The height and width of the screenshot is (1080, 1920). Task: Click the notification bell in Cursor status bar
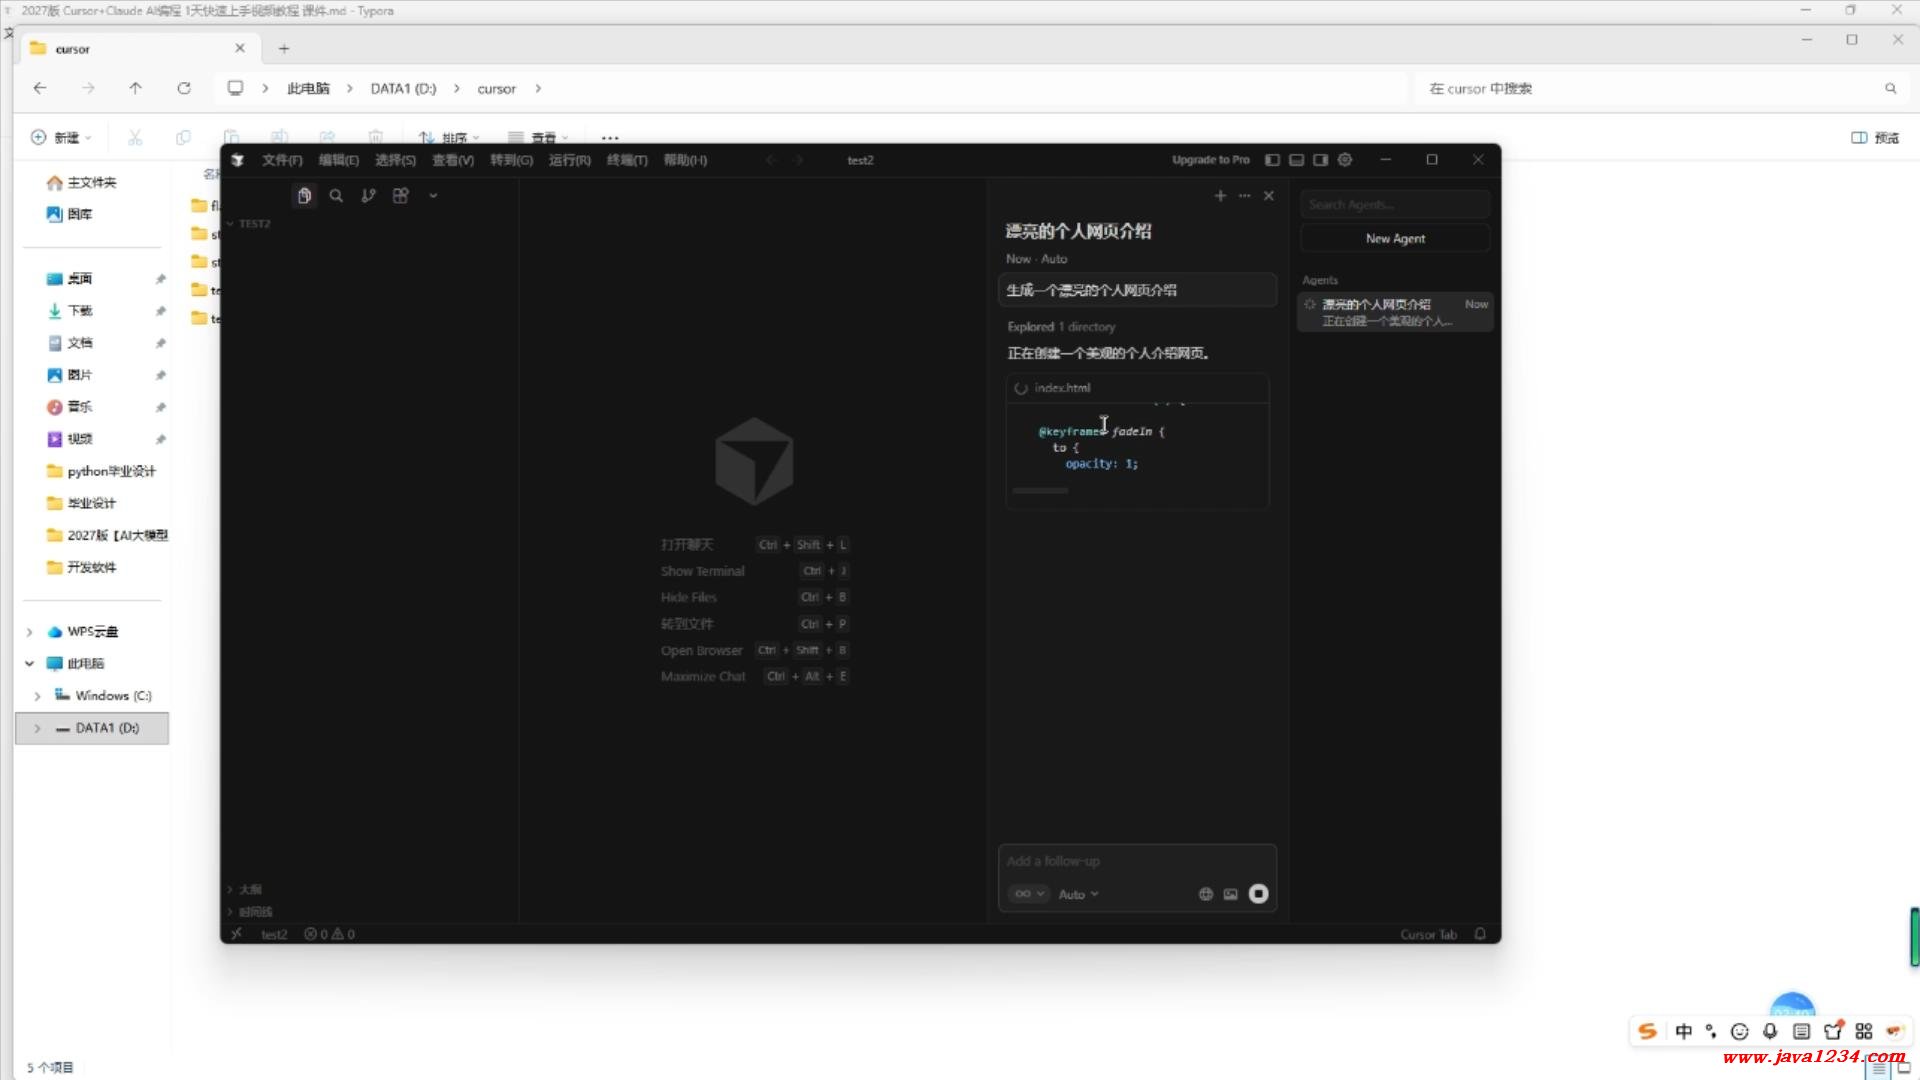coord(1480,934)
